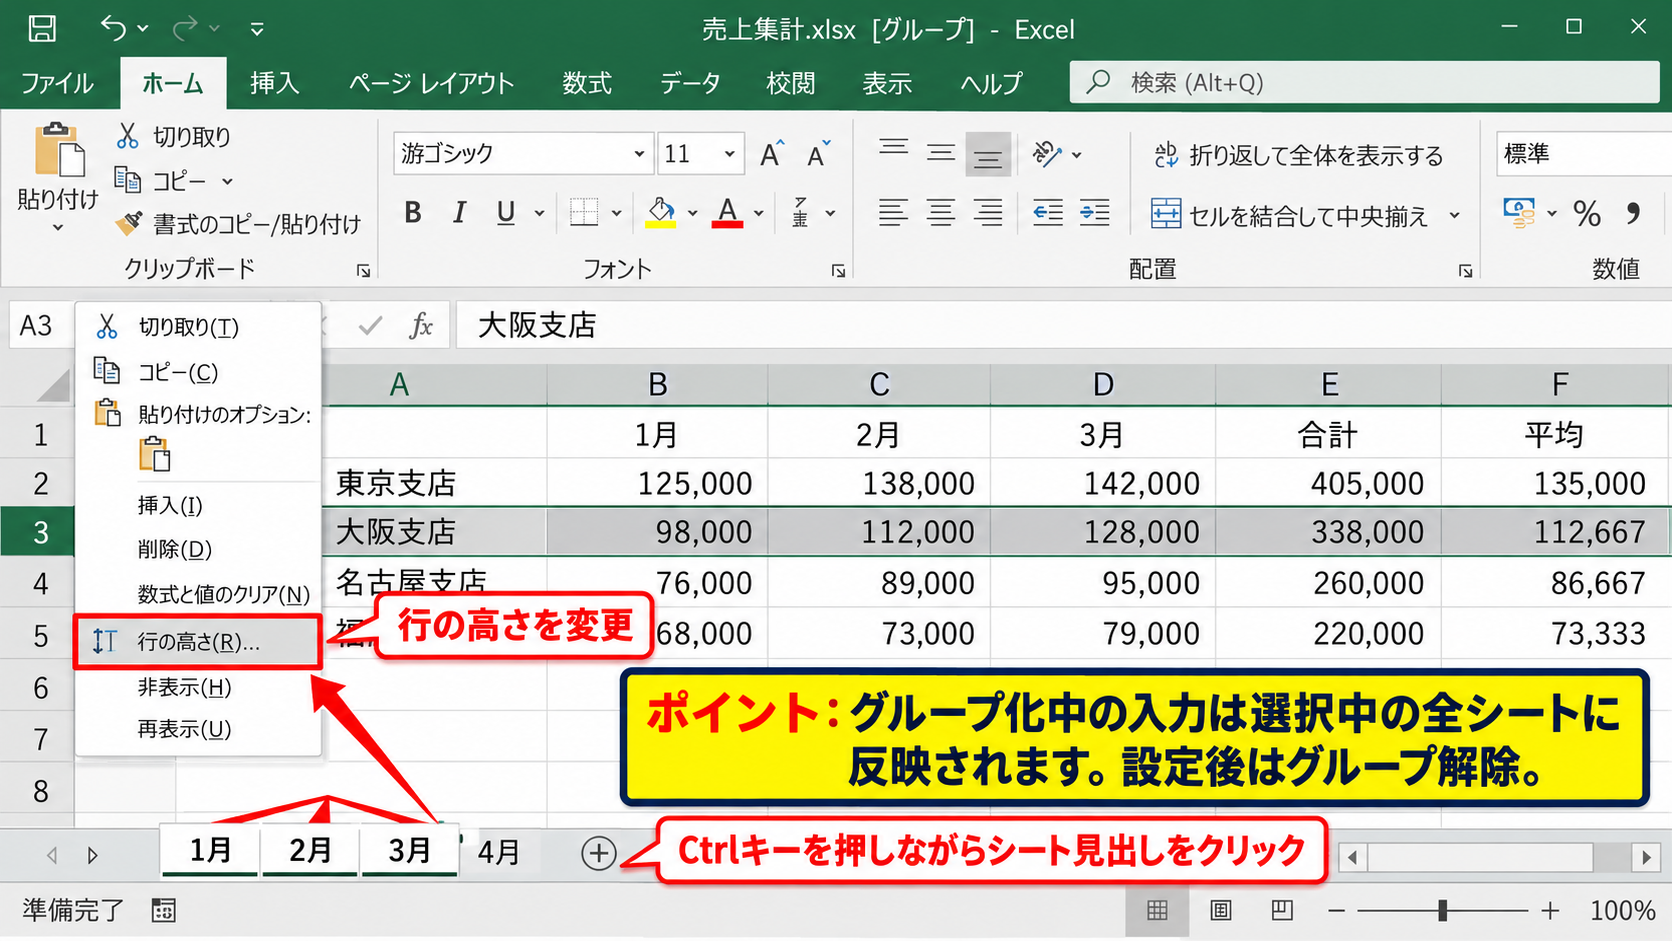Open the undo history dropdown arrow
Screen dimensions: 1672x941
[143, 29]
